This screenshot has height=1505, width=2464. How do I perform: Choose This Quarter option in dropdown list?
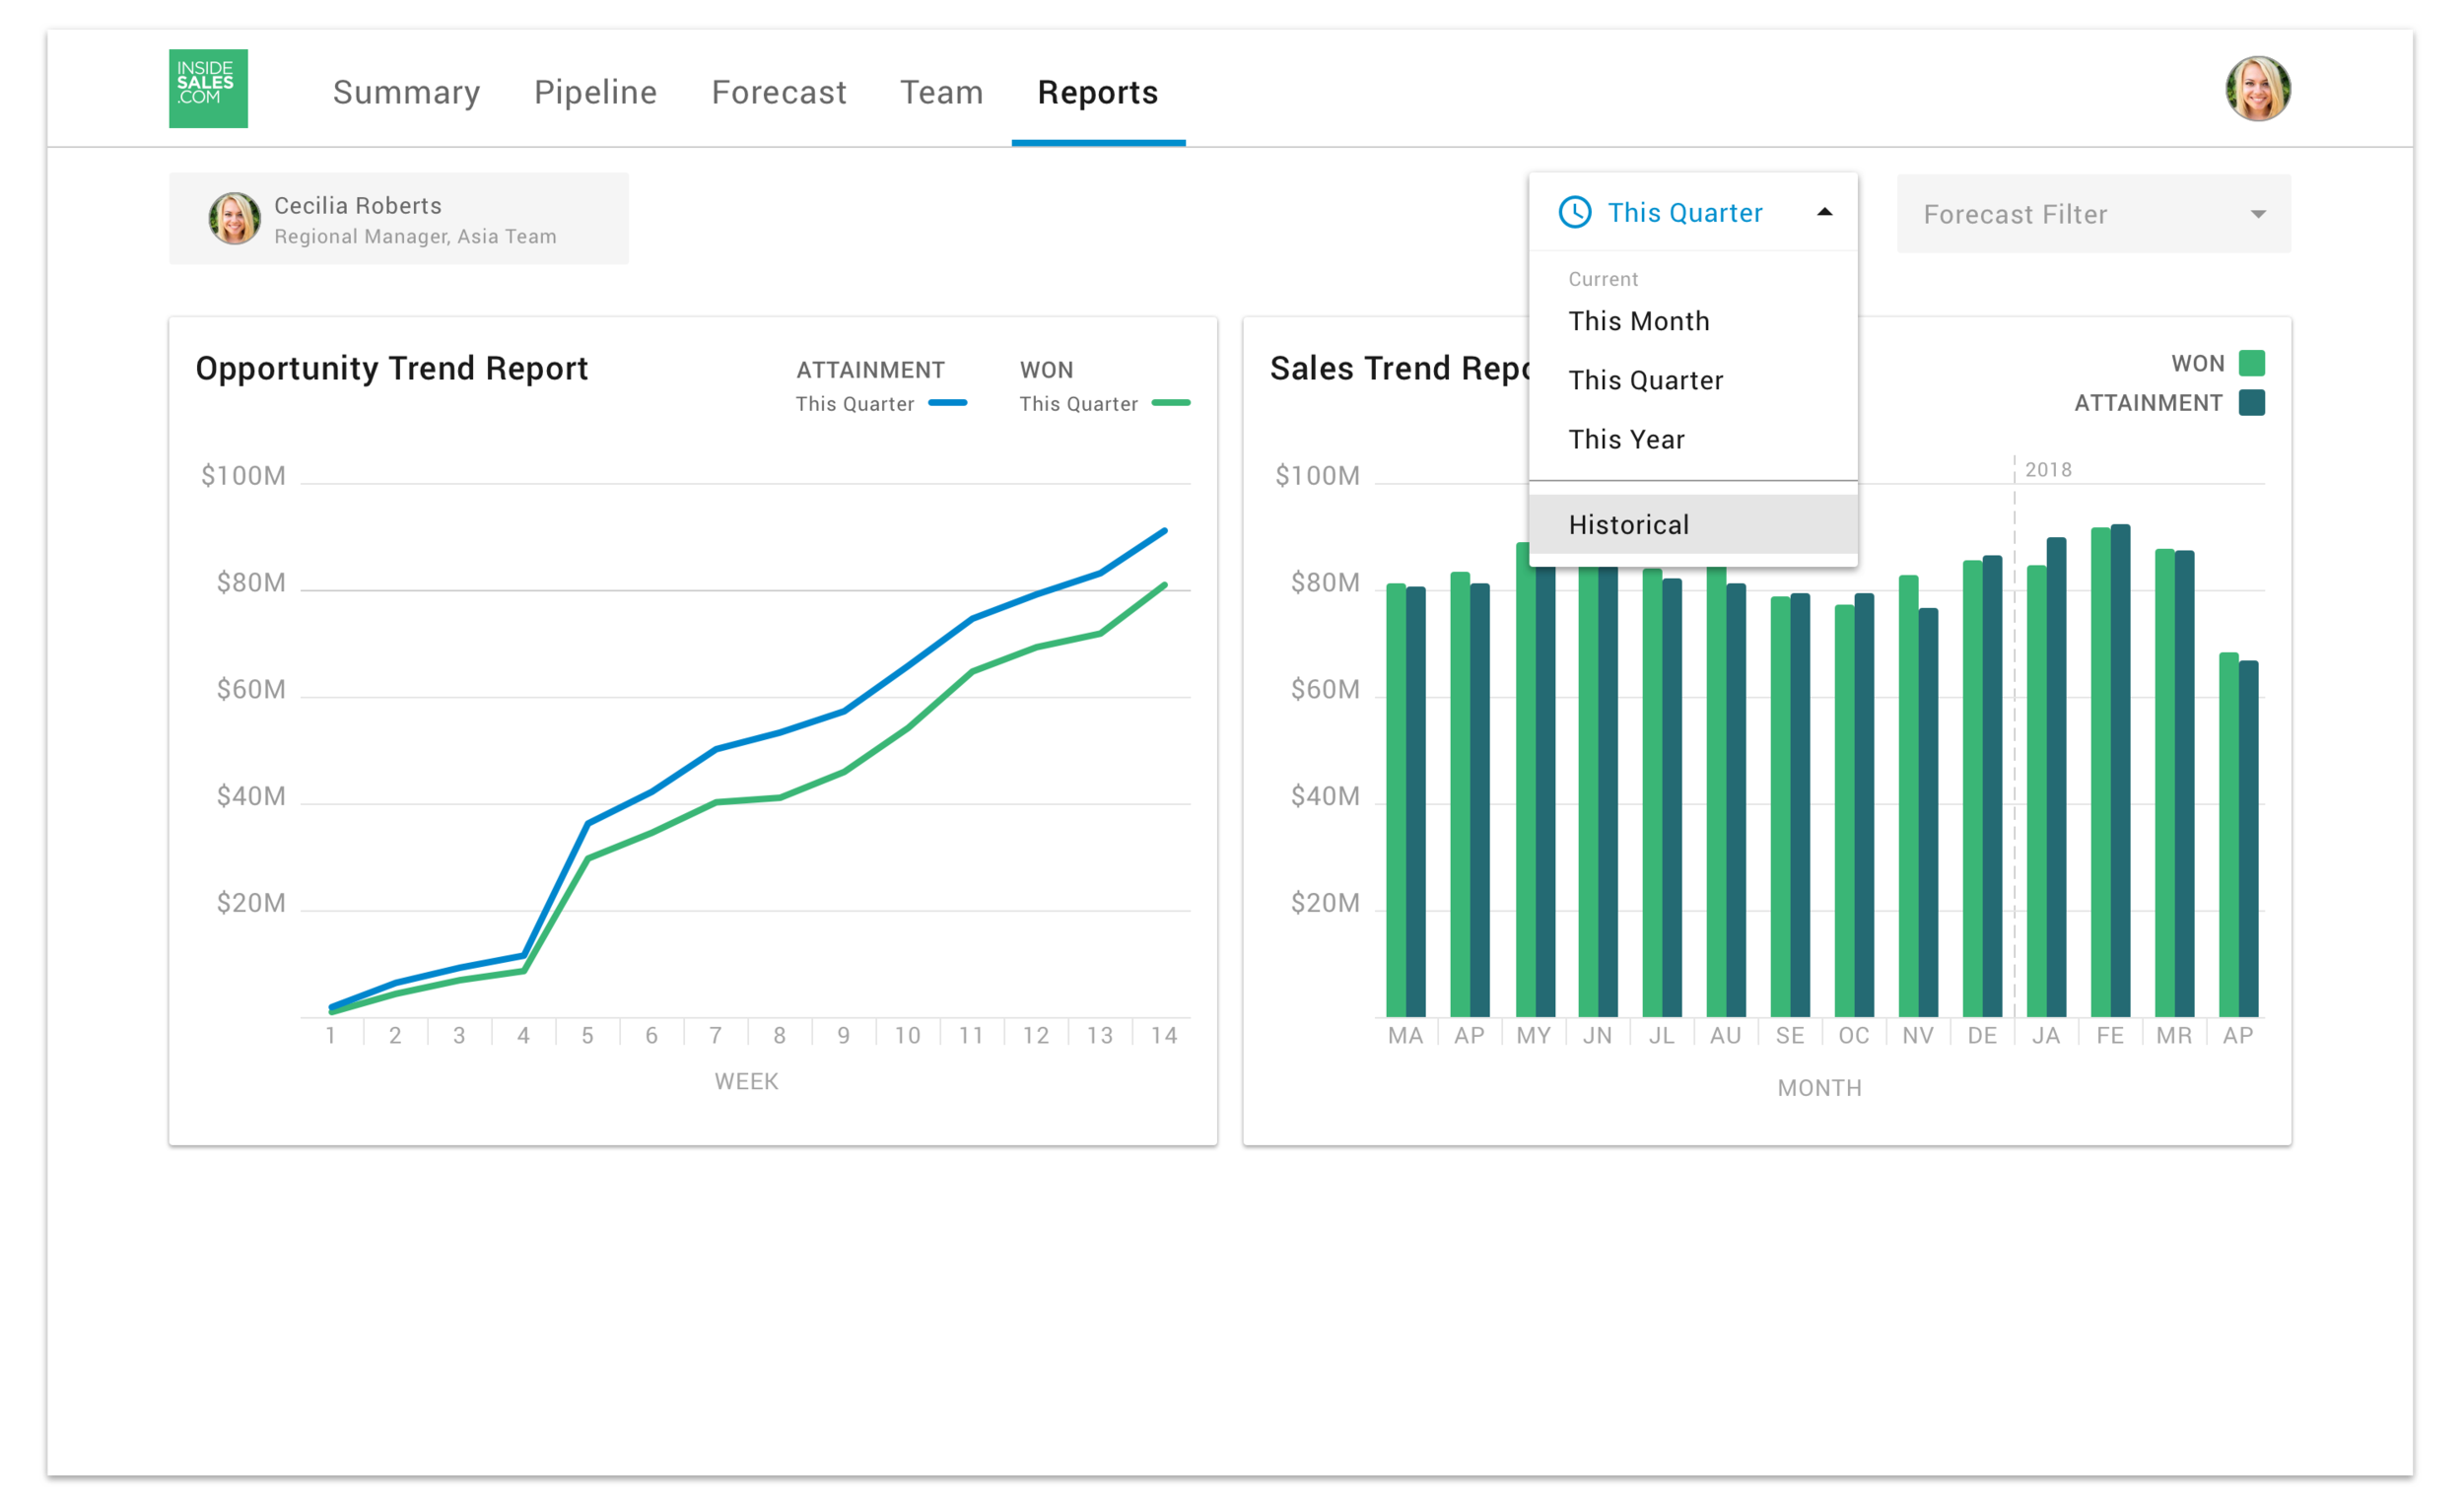pyautogui.click(x=1645, y=380)
